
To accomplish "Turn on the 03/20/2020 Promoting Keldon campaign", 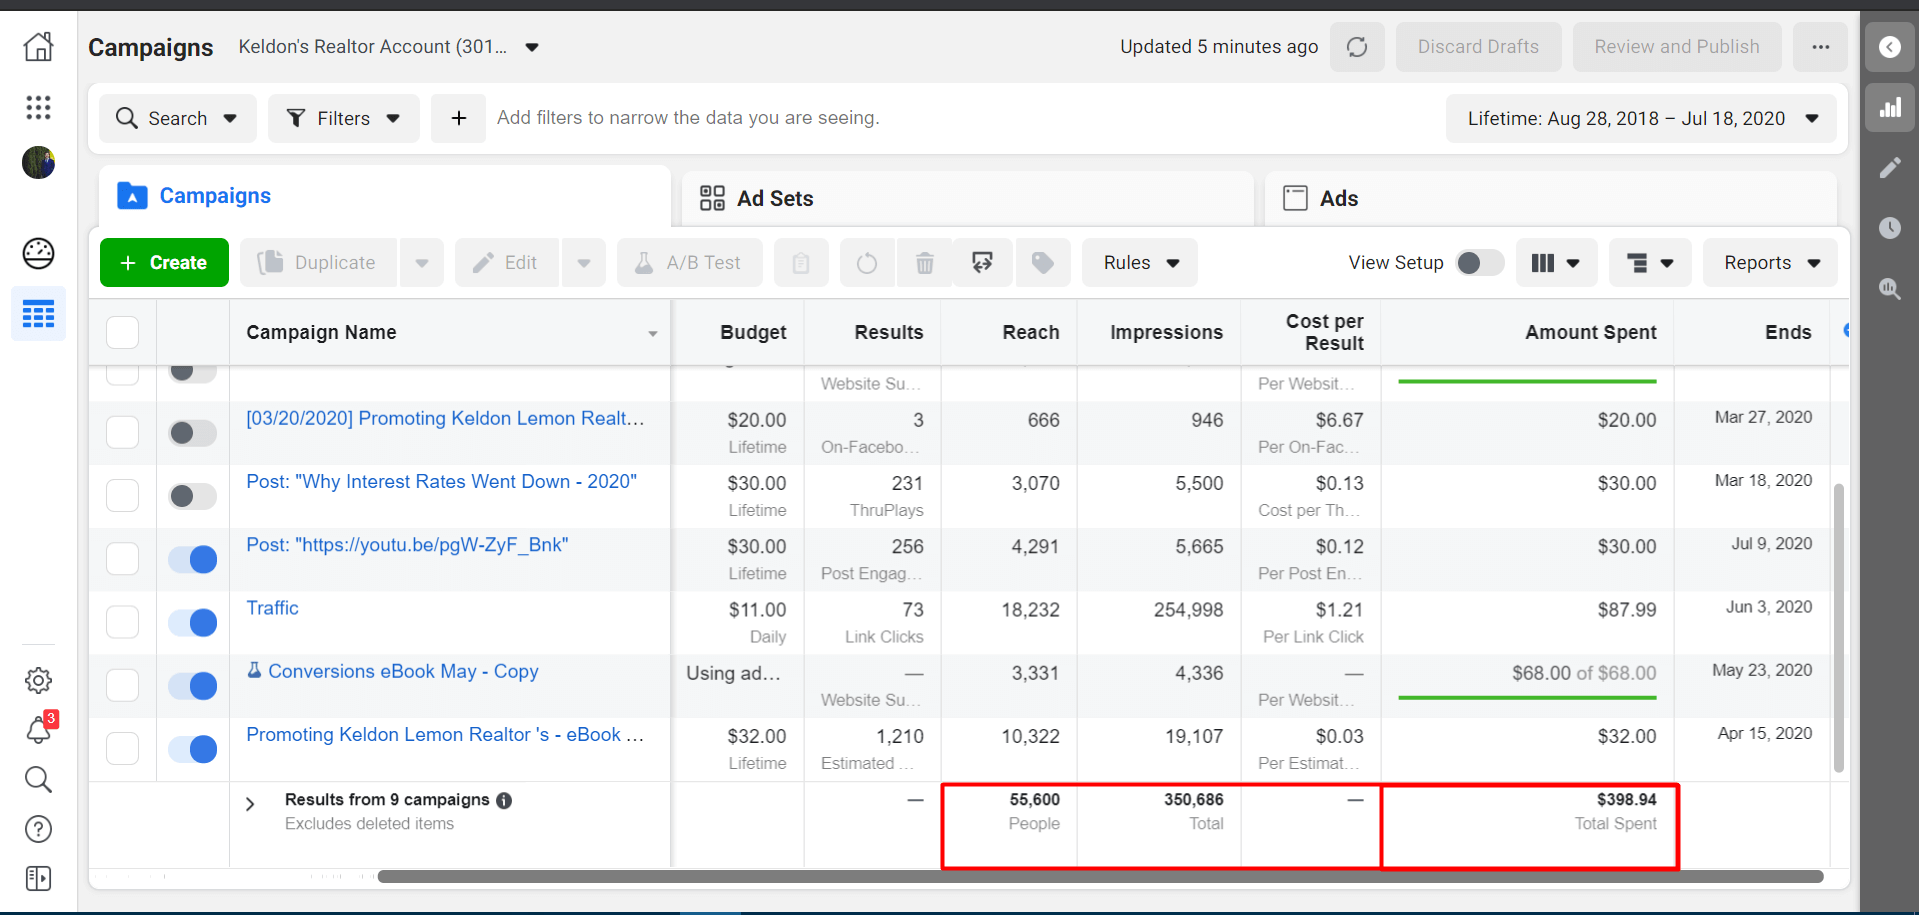I will (x=192, y=432).
